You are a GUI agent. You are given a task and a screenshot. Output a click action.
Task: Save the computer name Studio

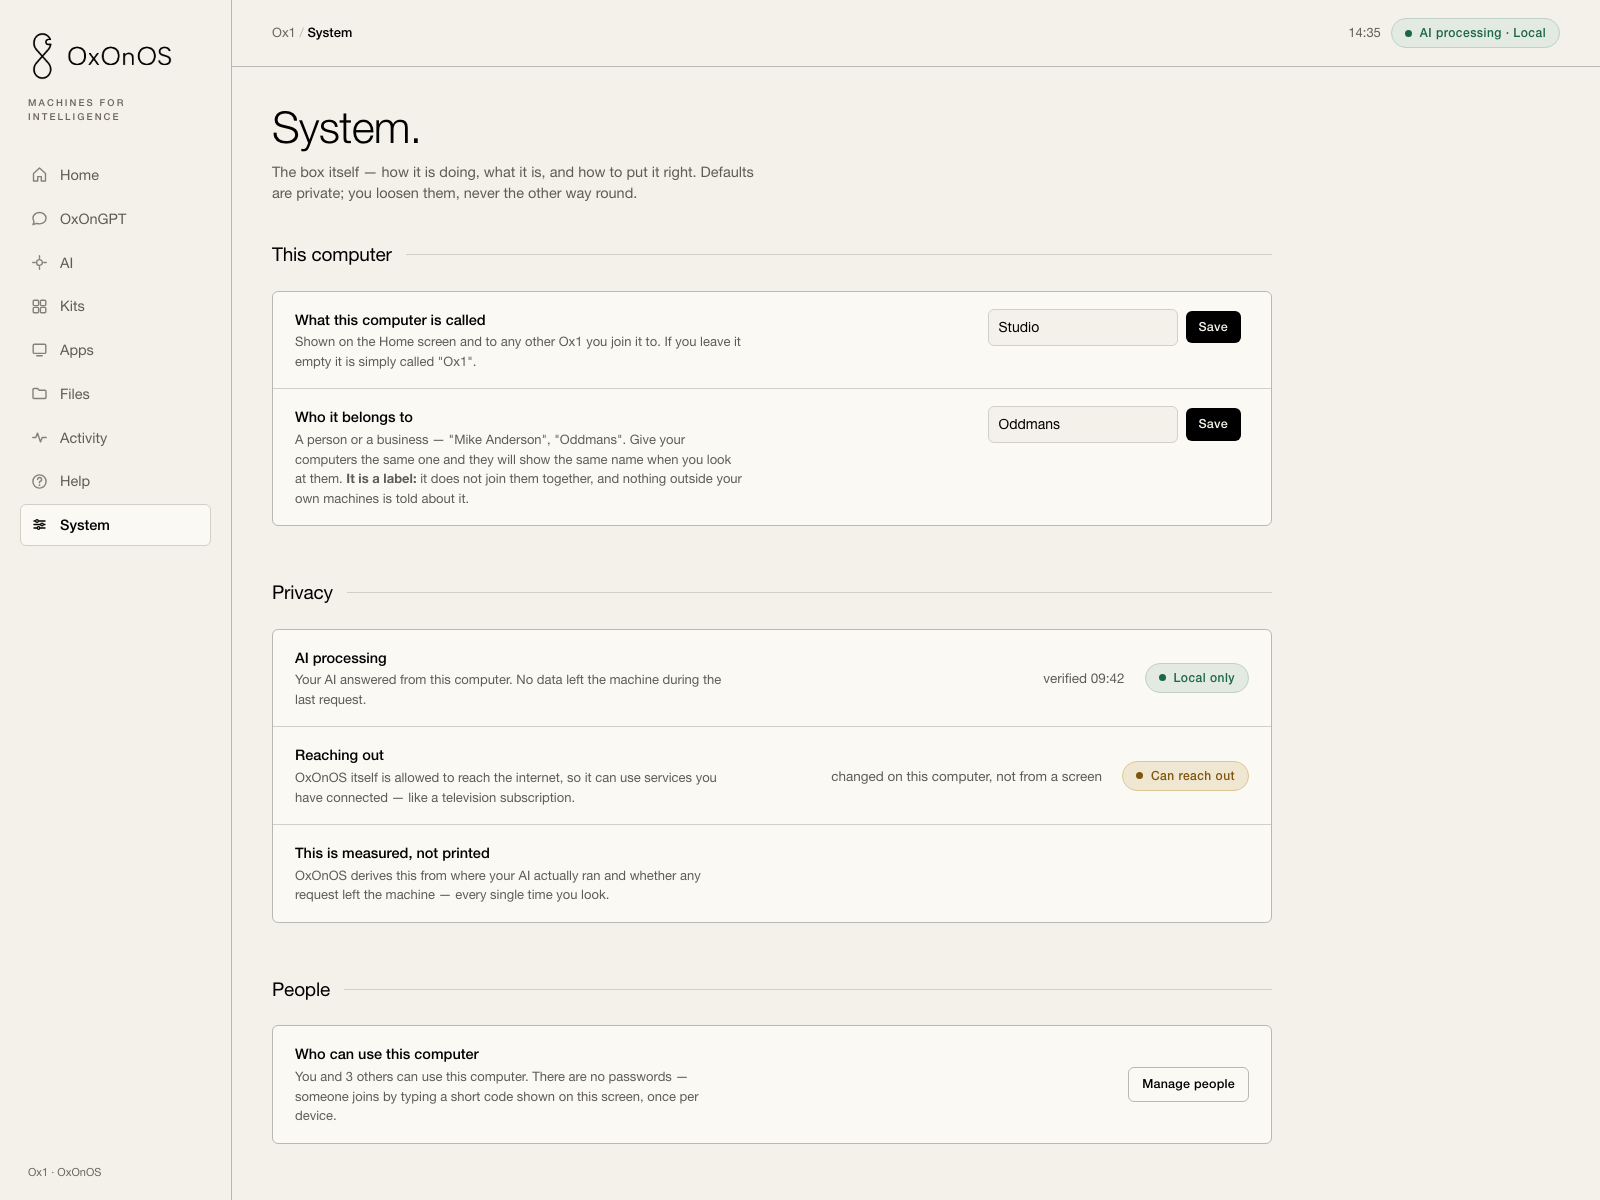[x=1213, y=327]
